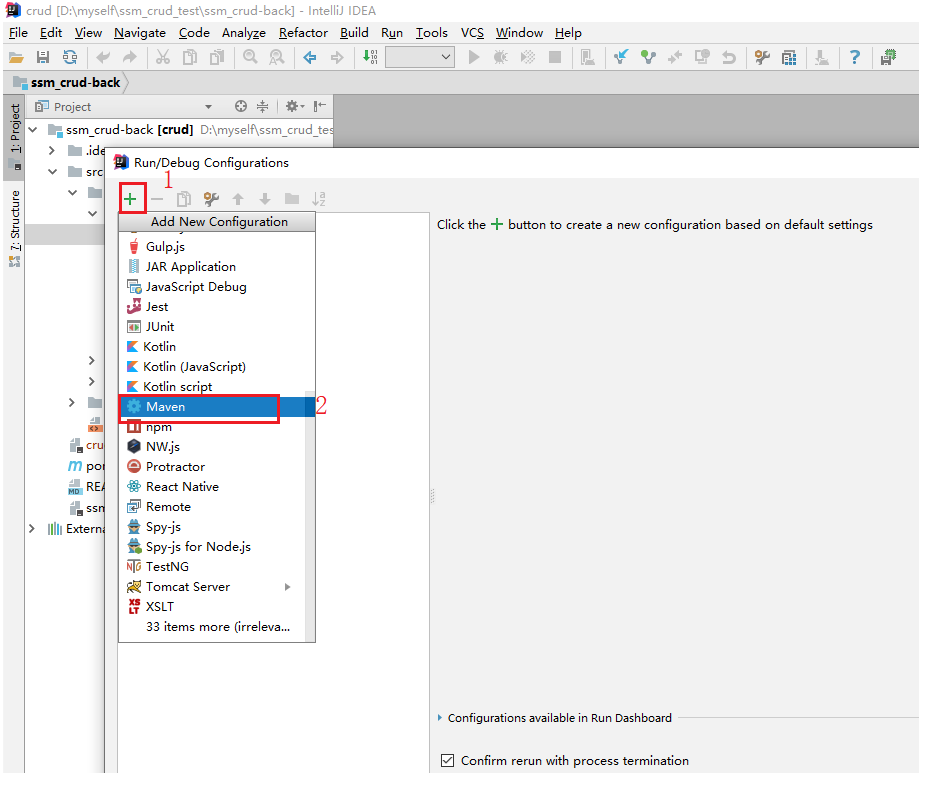The height and width of the screenshot is (793, 927).
Task: Click the Edit Defaults wrench icon in dialog
Action: coord(211,199)
